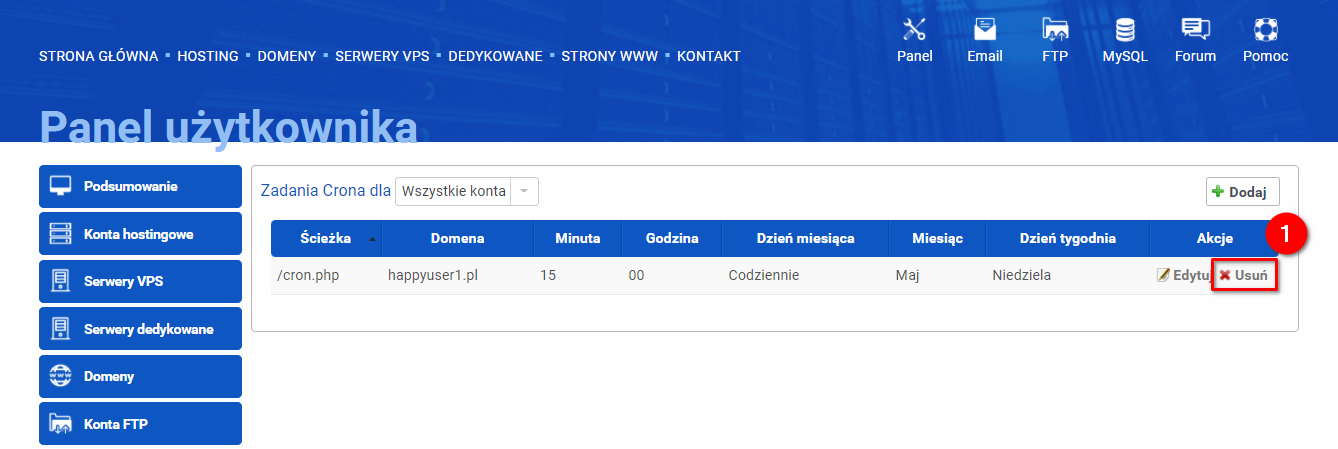Viewport: 1338px width, 449px height.
Task: Delete the /cron.php task with Usuń
Action: tap(1244, 275)
